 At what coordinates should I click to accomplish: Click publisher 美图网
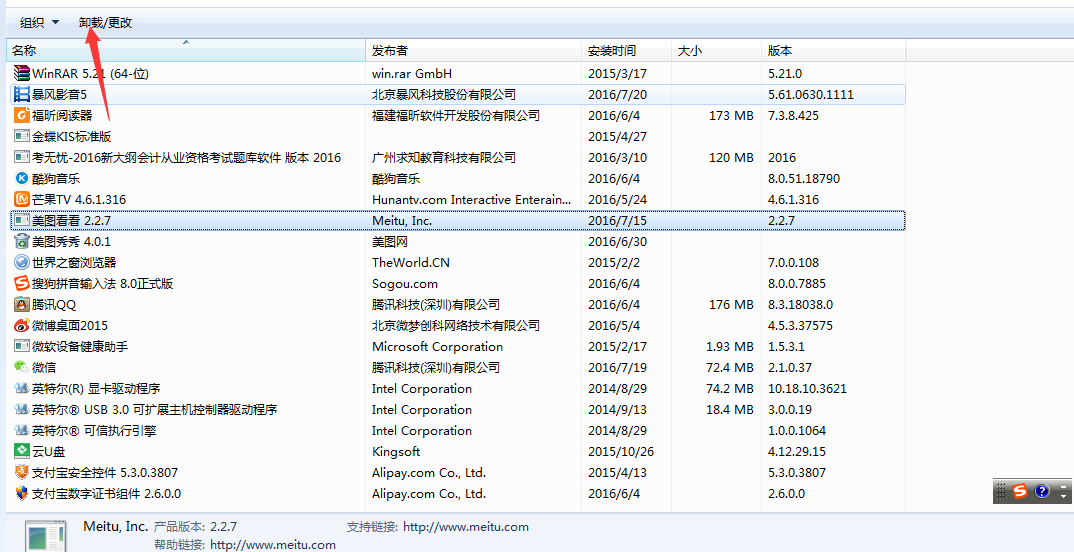click(390, 242)
